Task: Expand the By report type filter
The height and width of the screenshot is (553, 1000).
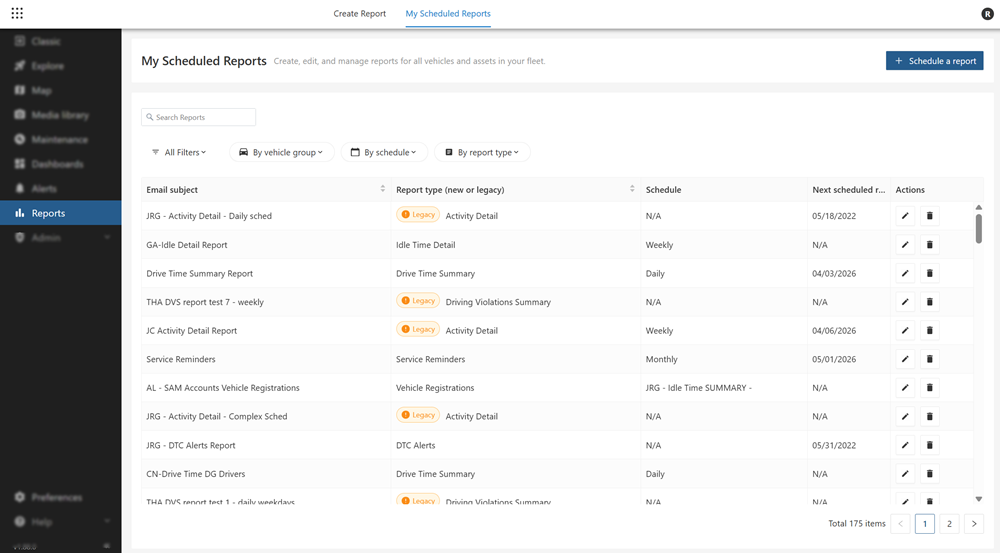Action: click(482, 152)
